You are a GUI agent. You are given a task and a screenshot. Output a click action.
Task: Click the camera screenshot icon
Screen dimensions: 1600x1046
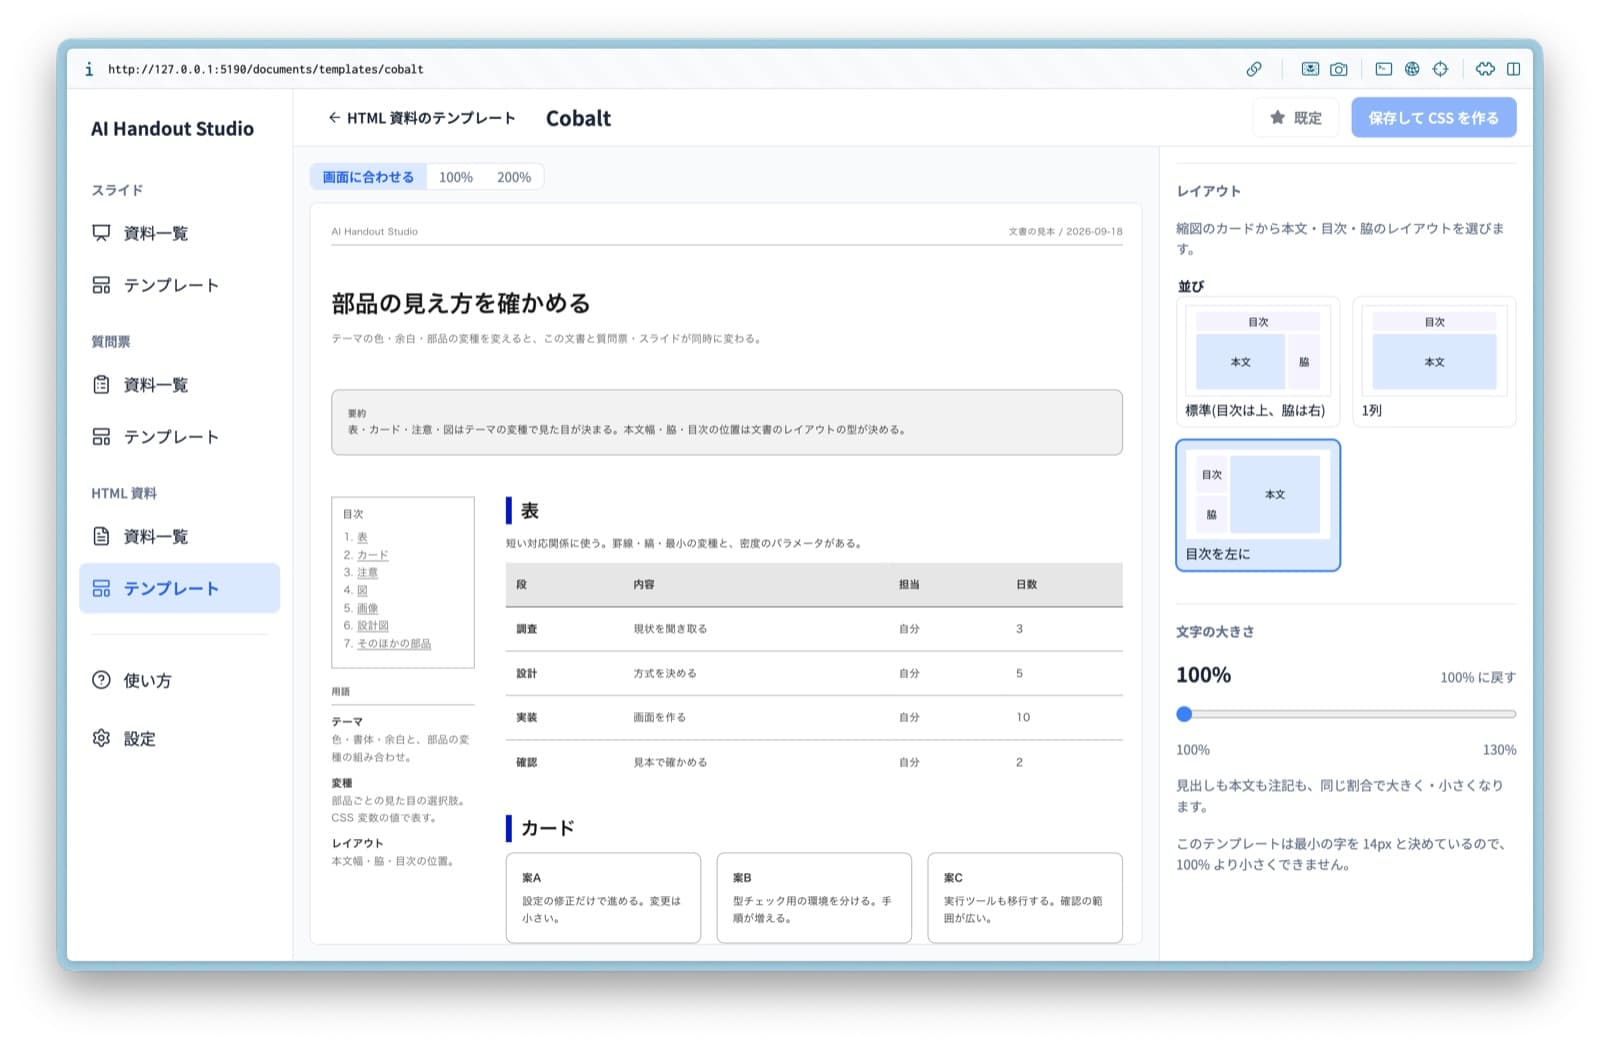[x=1339, y=69]
